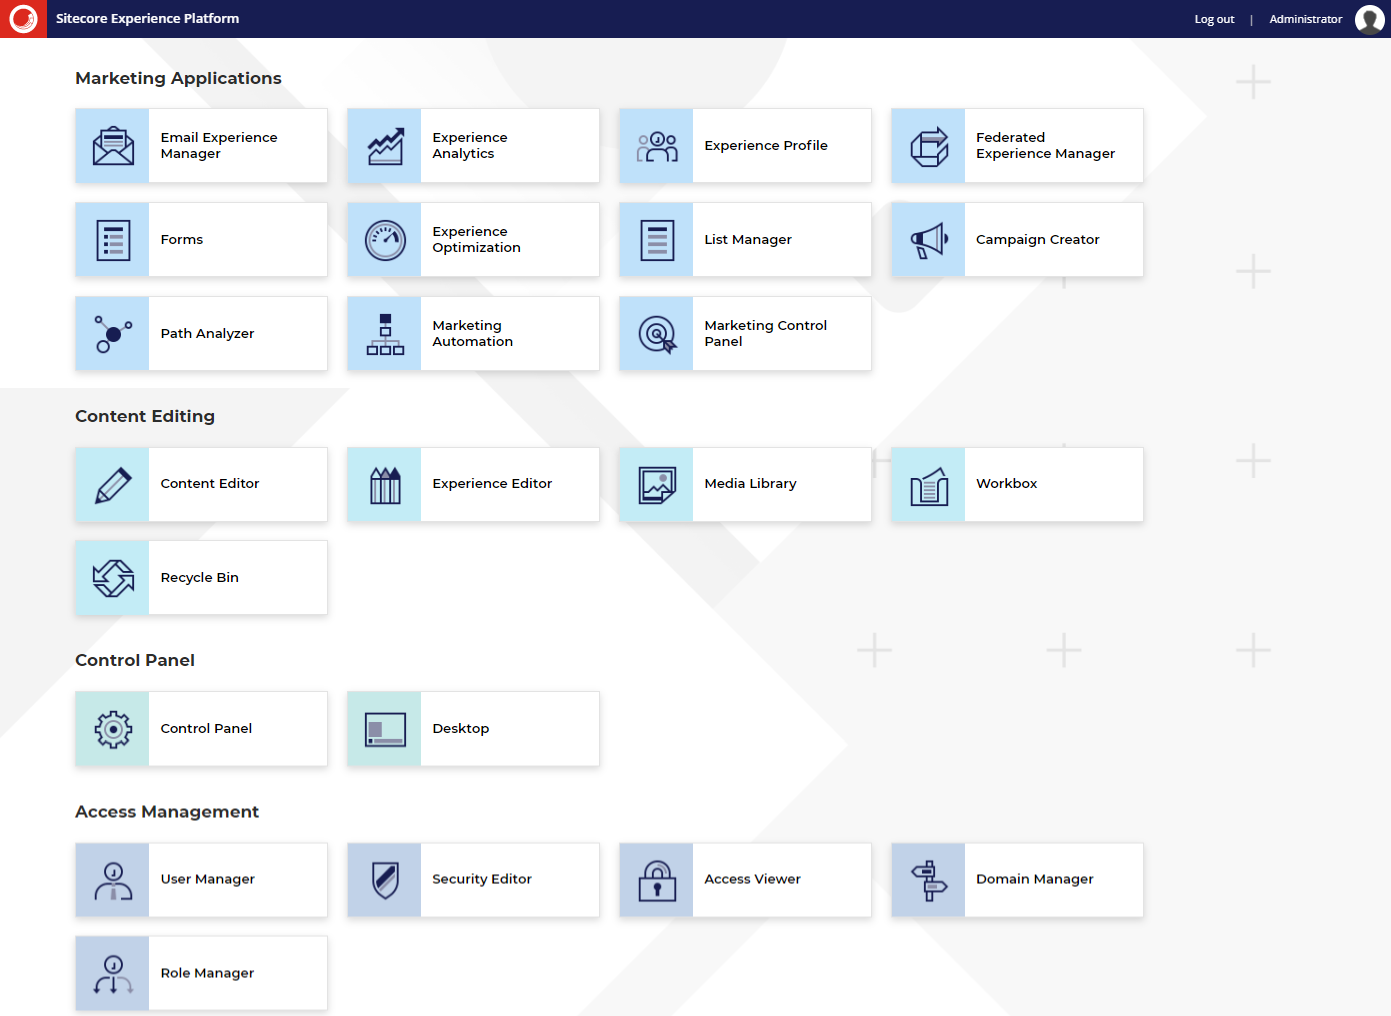This screenshot has height=1016, width=1391.
Task: Click the Control Panel gear icon
Action: [x=113, y=729]
